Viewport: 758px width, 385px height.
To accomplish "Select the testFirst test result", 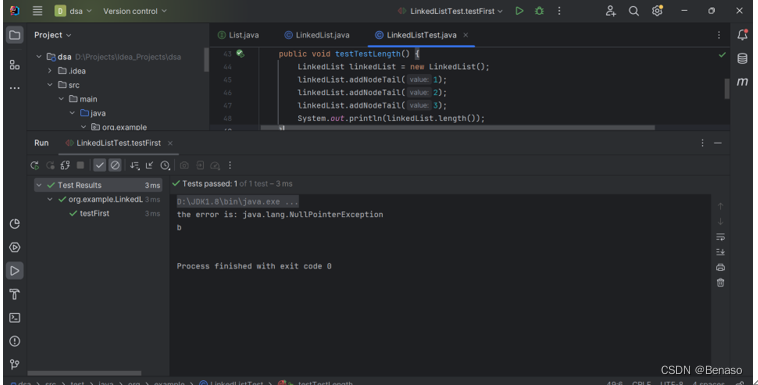I will (x=94, y=213).
